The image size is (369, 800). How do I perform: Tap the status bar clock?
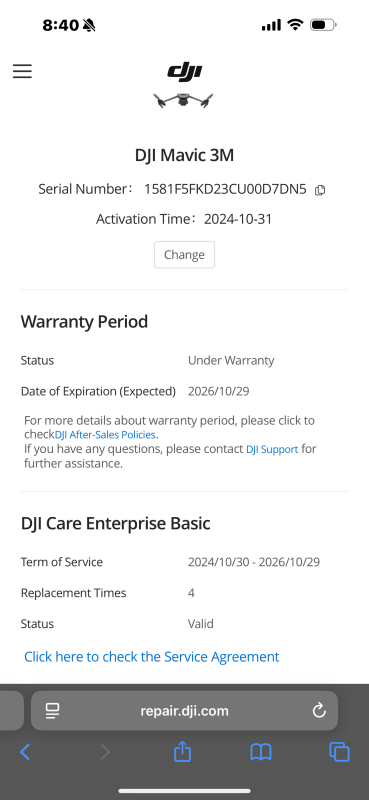(61, 25)
